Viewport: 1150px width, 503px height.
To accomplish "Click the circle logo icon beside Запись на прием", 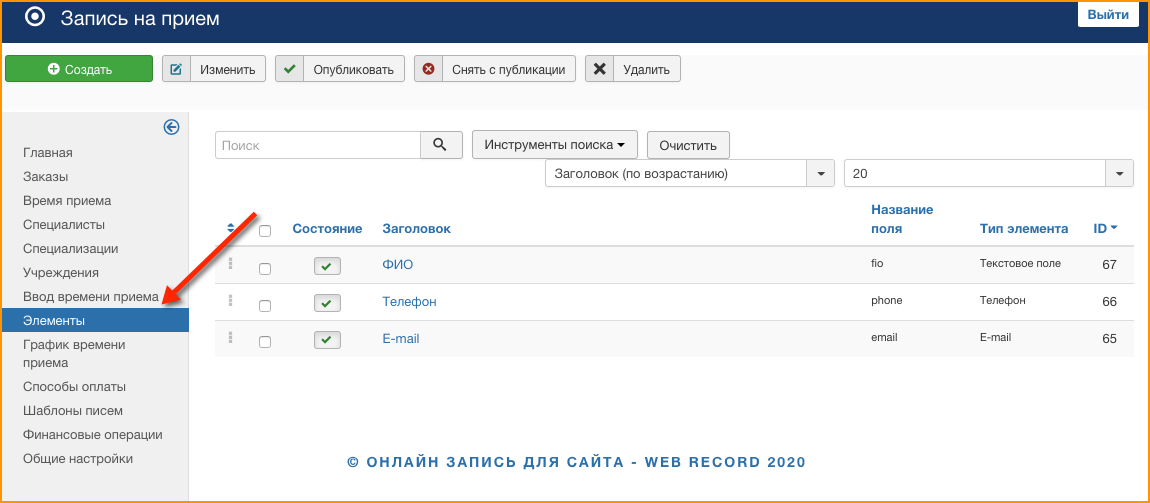I will coord(35,18).
